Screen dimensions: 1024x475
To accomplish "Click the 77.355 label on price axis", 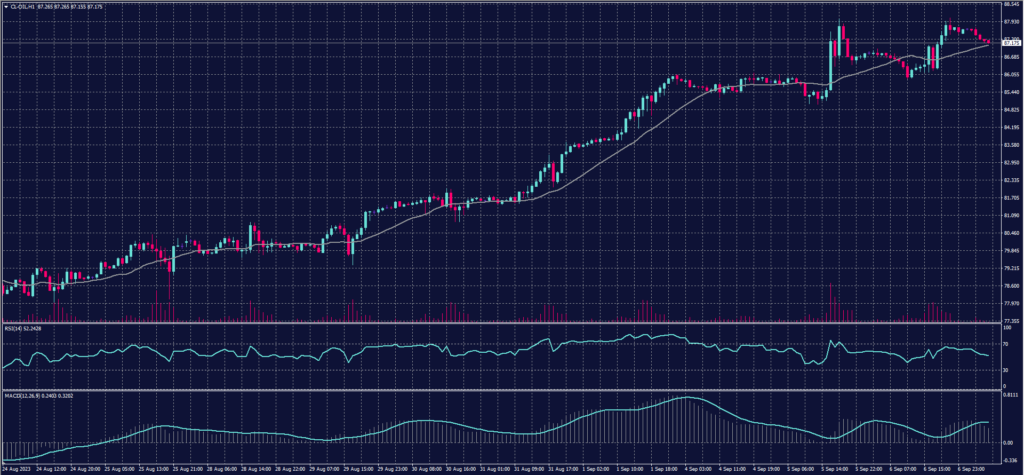I will (x=1009, y=320).
